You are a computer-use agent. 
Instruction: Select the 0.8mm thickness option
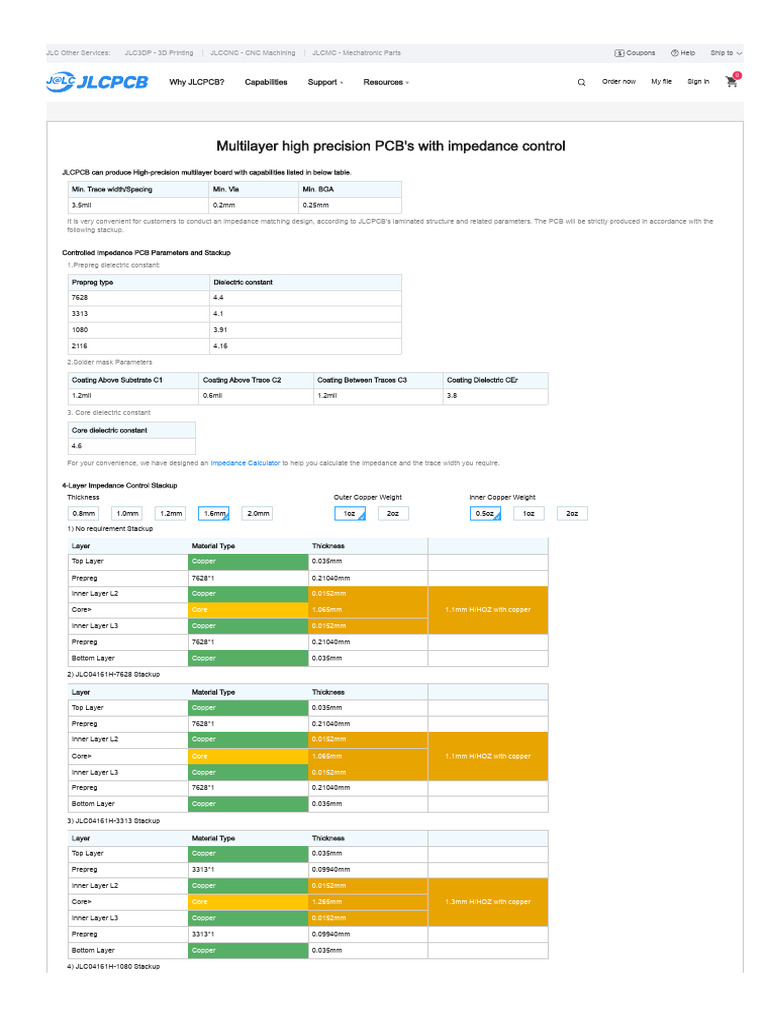[x=82, y=513]
